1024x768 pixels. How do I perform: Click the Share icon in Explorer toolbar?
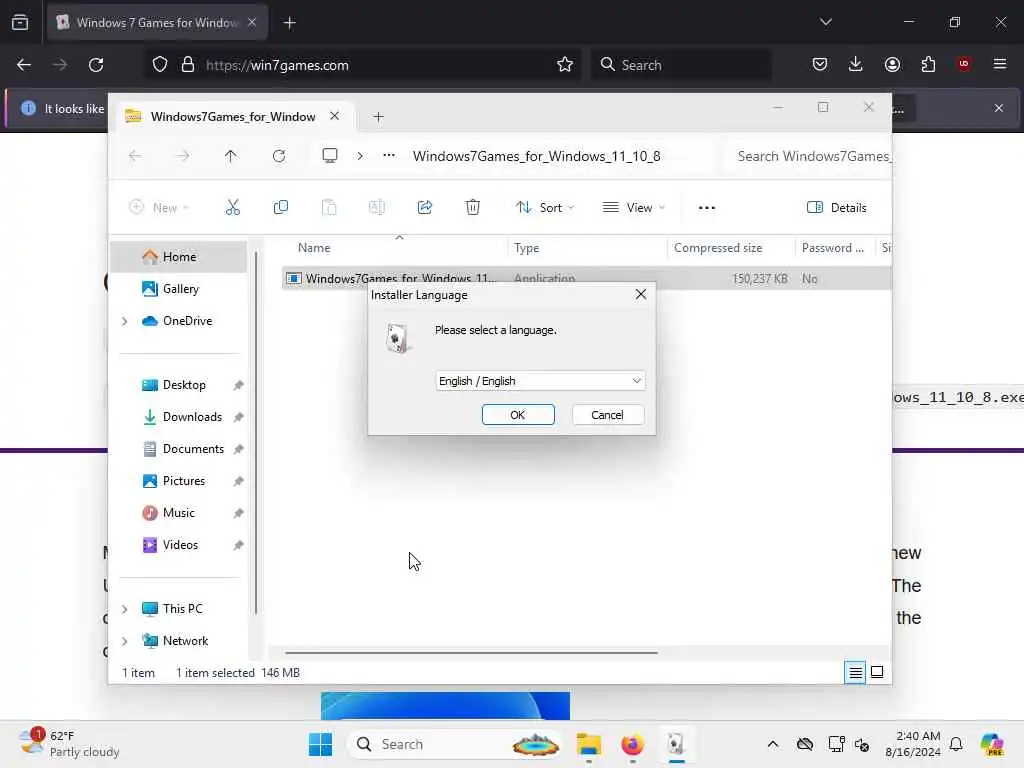[x=425, y=208]
